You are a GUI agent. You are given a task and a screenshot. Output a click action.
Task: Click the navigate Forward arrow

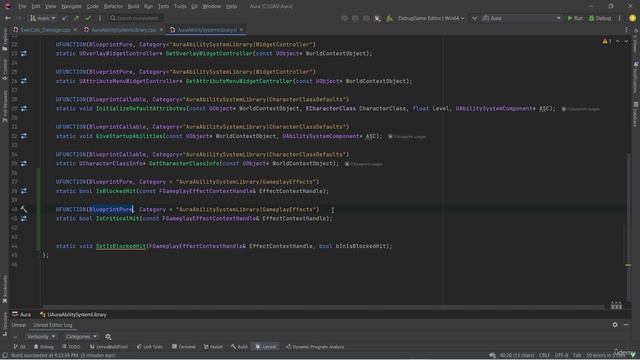coord(19,18)
